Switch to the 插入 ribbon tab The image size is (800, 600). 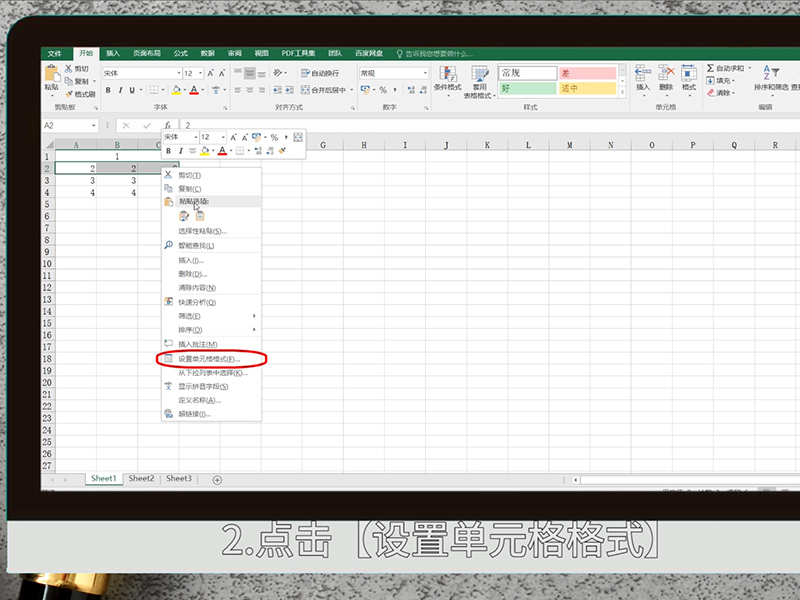(x=113, y=53)
